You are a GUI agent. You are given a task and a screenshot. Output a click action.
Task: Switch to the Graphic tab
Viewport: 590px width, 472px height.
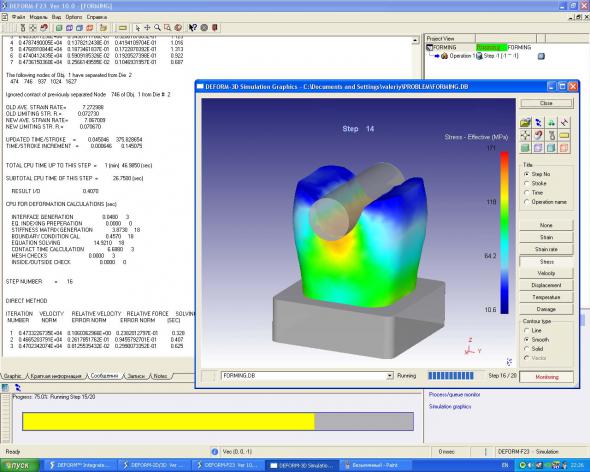tap(12, 376)
